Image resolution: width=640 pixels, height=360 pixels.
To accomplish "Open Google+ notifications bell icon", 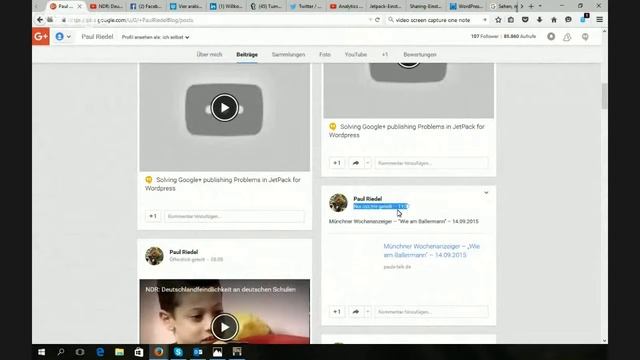I will coord(567,37).
